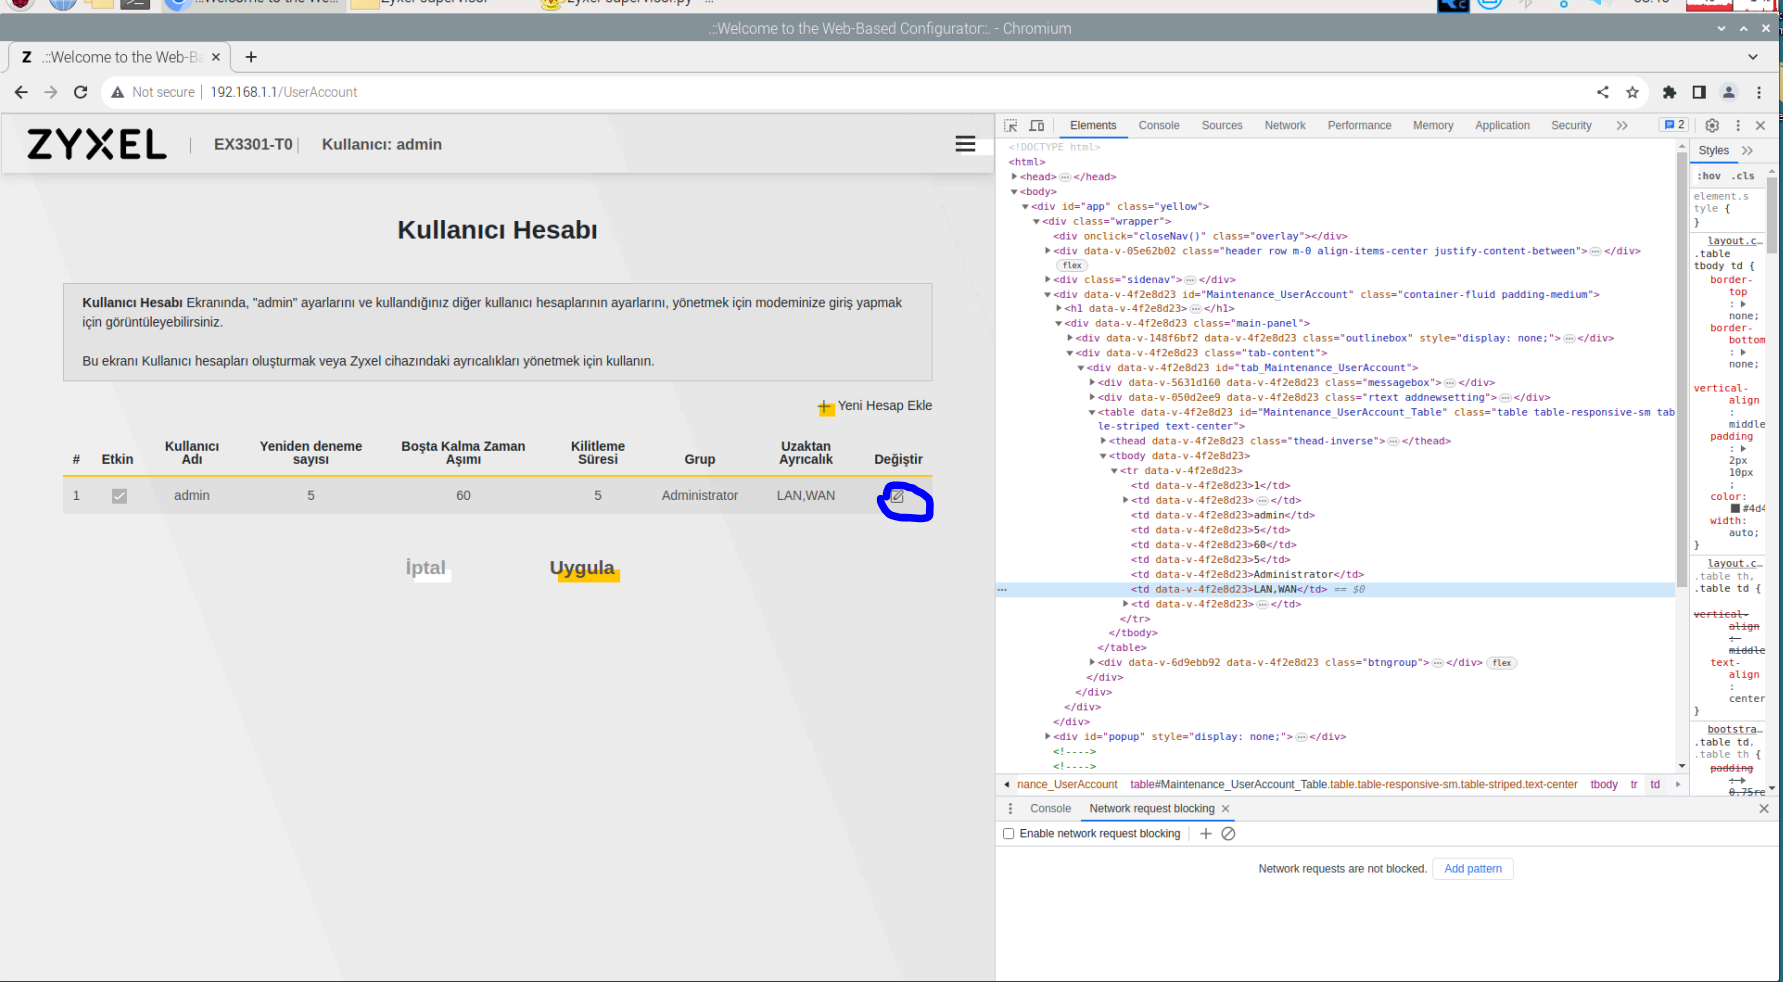Activate the DevTools element inspector tool
The image size is (1783, 982).
pyautogui.click(x=1011, y=126)
